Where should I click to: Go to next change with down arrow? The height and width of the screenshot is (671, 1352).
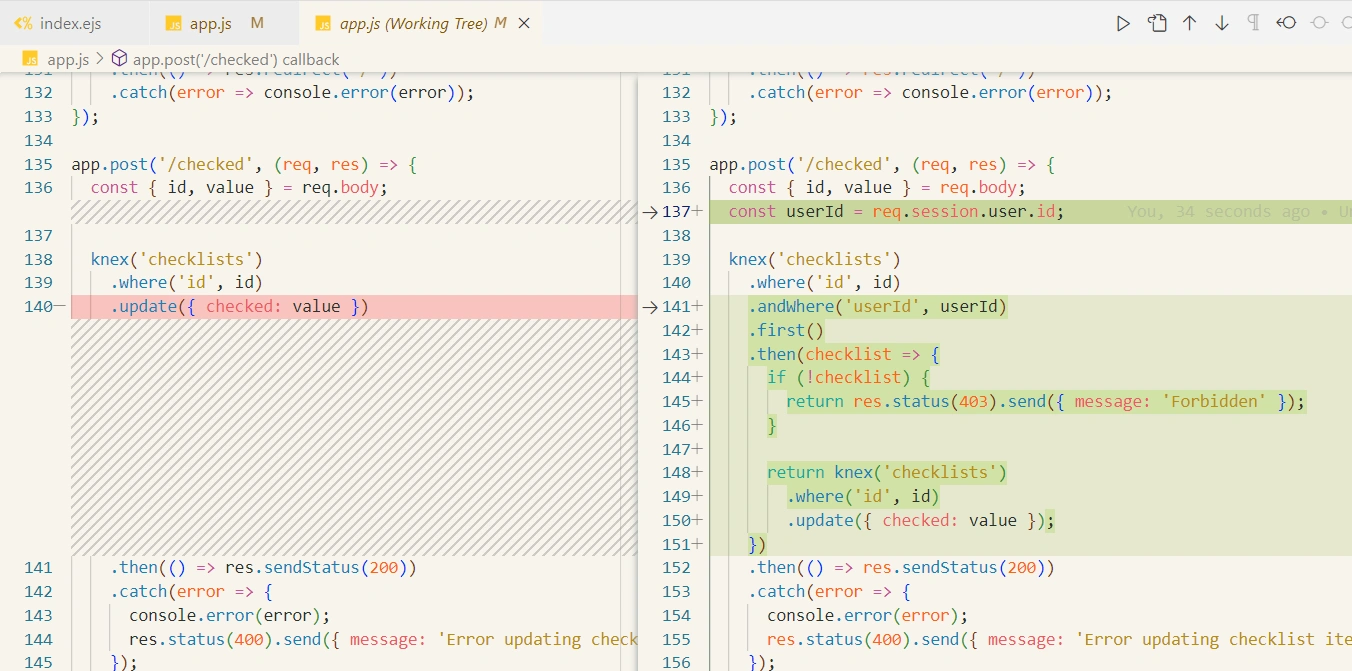click(1221, 23)
